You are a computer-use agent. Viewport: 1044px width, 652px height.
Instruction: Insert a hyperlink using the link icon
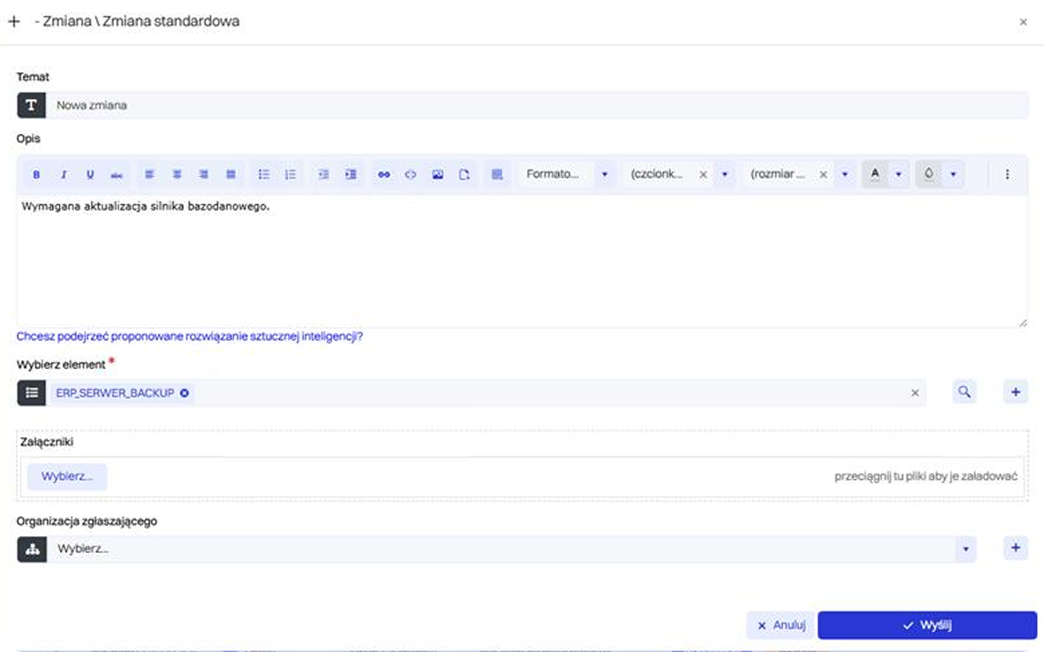click(384, 174)
